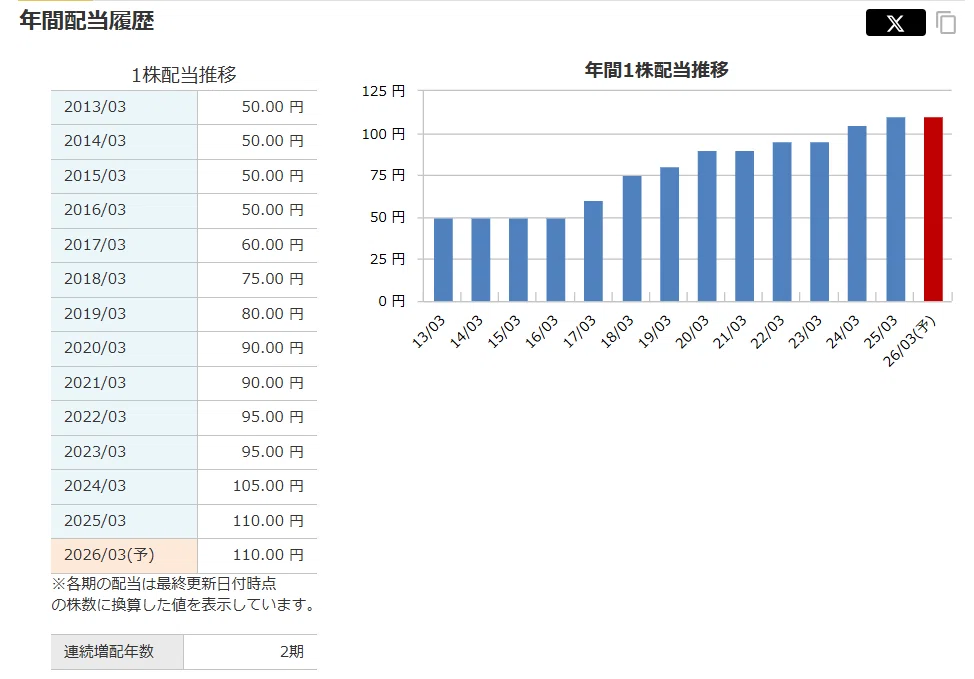Click the 2期 value cell
This screenshot has height=679, width=974.
point(250,652)
